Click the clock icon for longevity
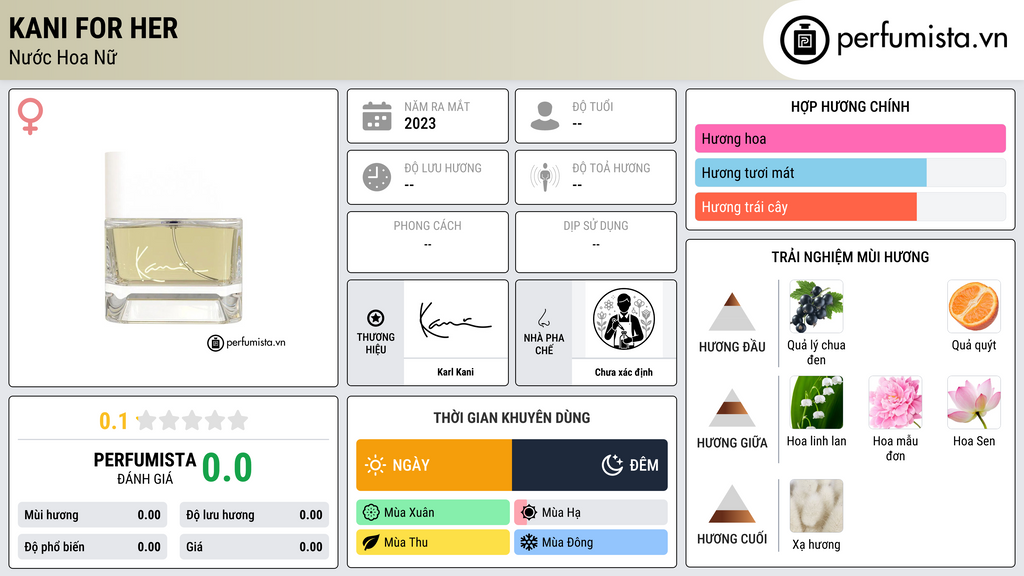The image size is (1024, 576). [x=377, y=177]
